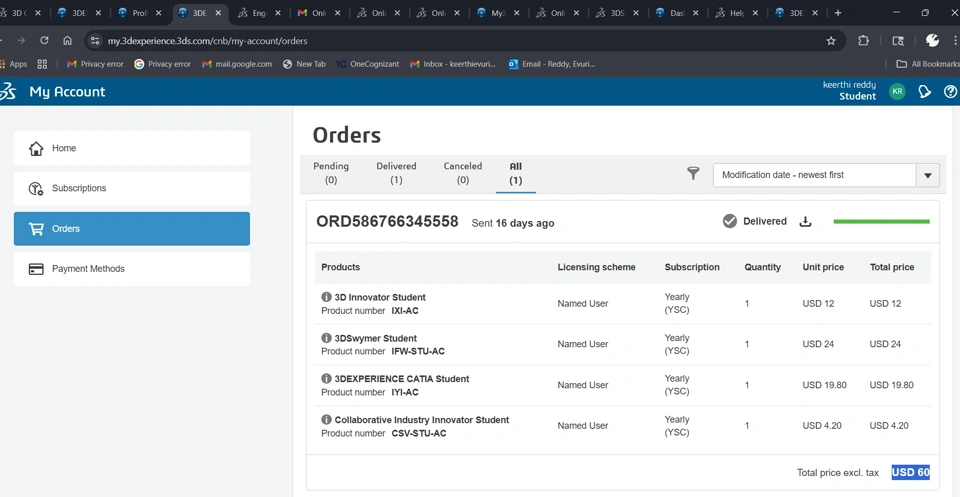This screenshot has width=960, height=497.
Task: Expand the sort dropdown arrow
Action: point(928,175)
